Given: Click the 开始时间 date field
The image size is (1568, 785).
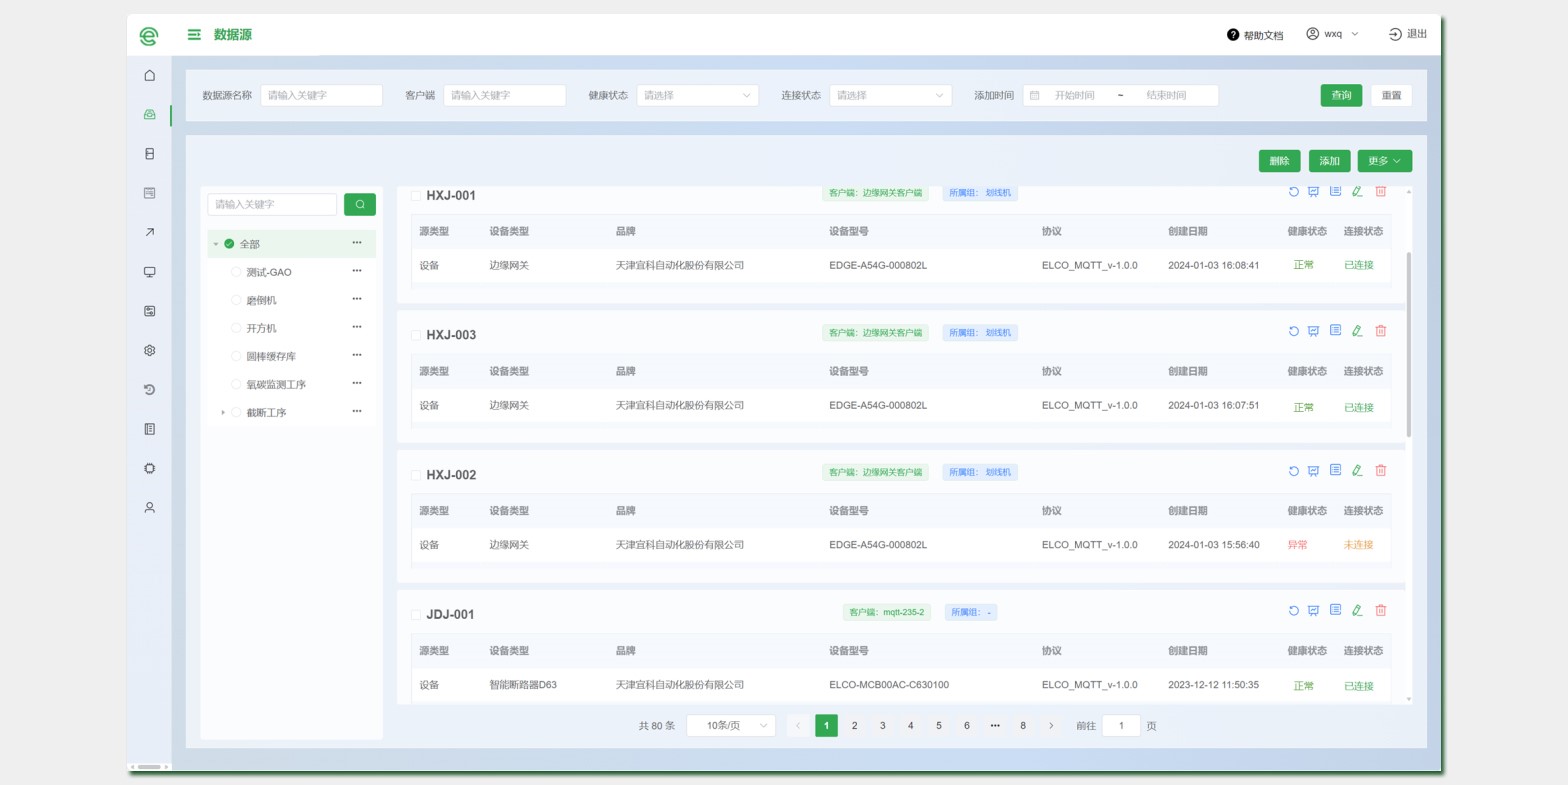Looking at the screenshot, I should point(1074,95).
